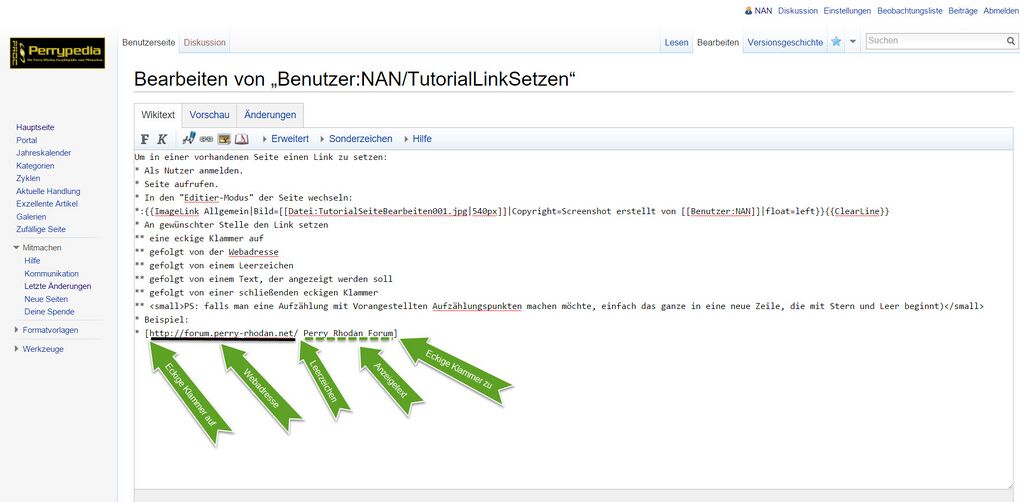Expand the Werkzeuge sidebar section
Viewport: 1020px width, 502px height.
tap(38, 349)
